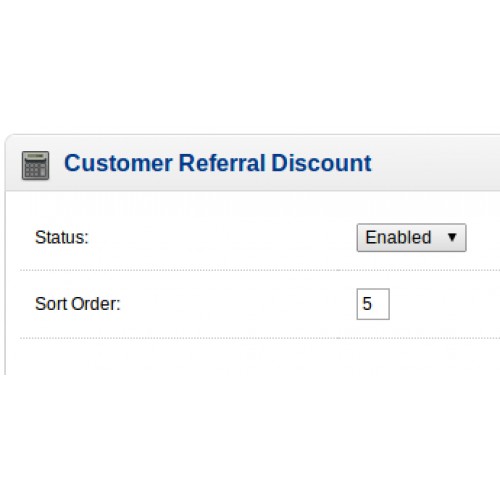Click the blank space between Status label and dropdown
Screen dimensions: 500x500
click(x=223, y=238)
